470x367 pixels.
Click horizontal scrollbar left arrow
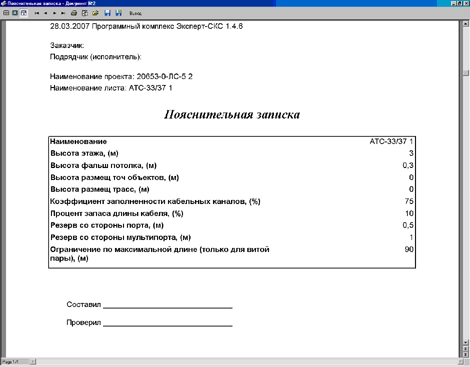pos(33,362)
